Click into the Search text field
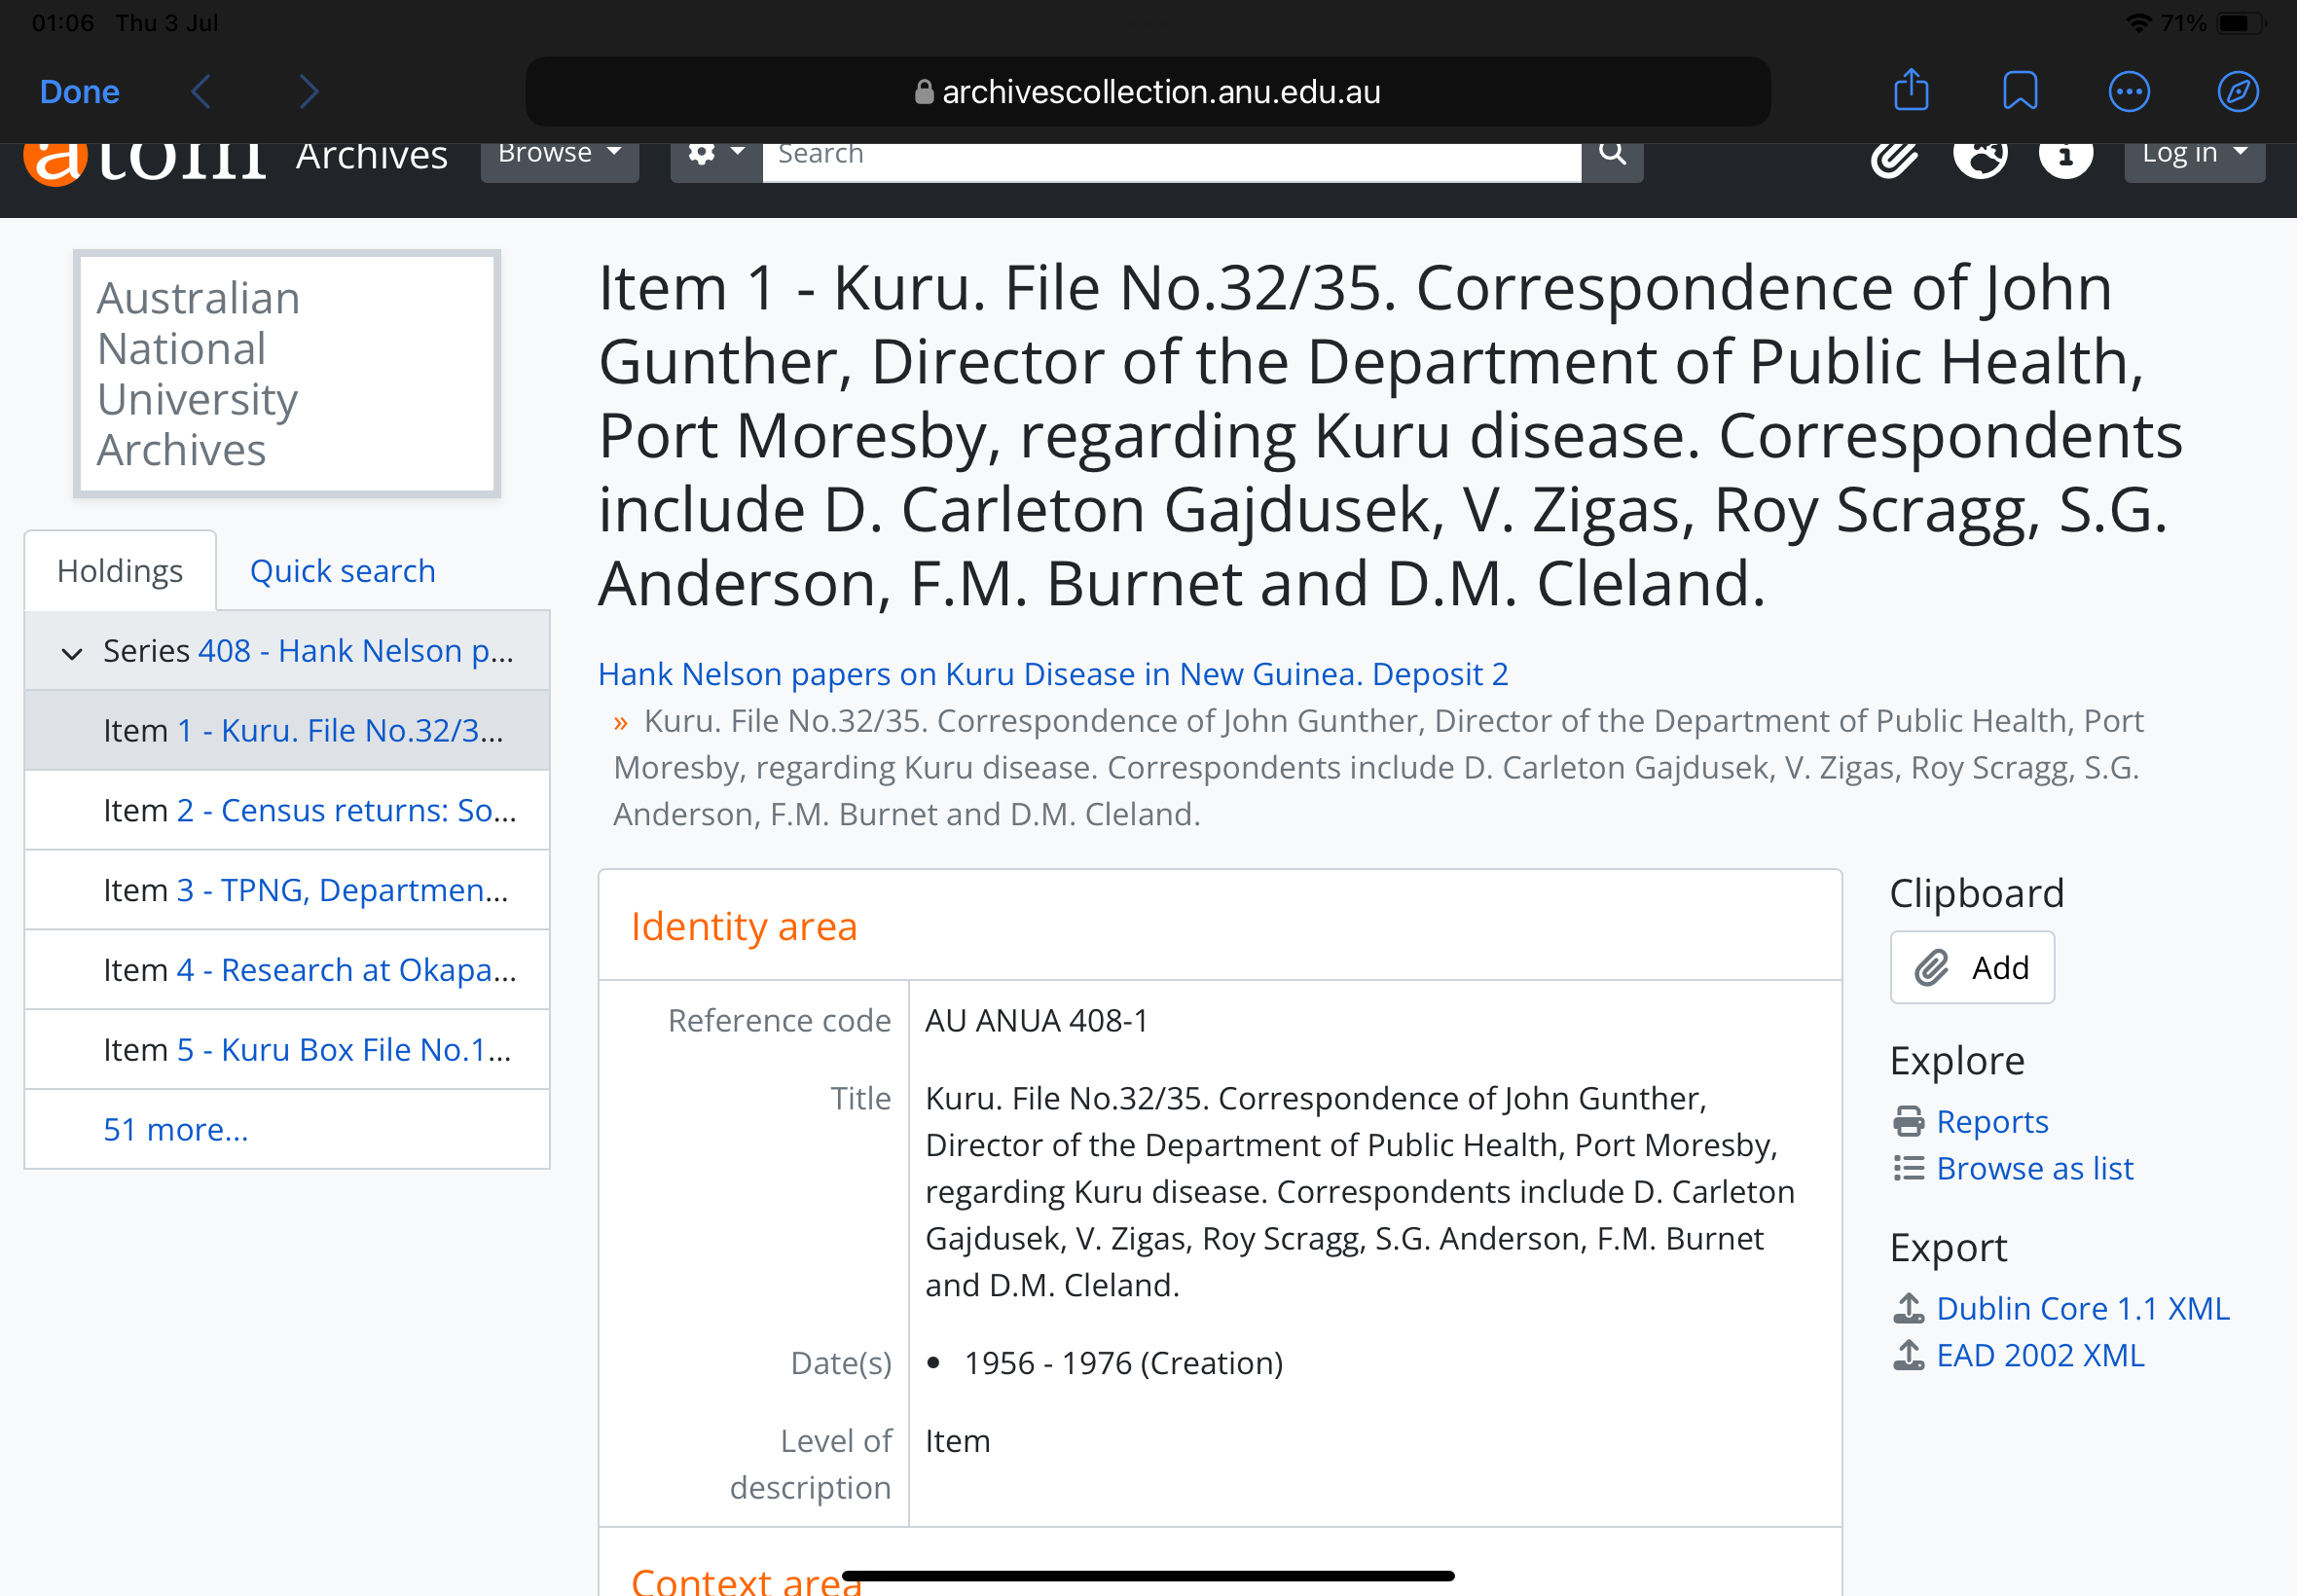Image resolution: width=2297 pixels, height=1596 pixels. 1171,160
